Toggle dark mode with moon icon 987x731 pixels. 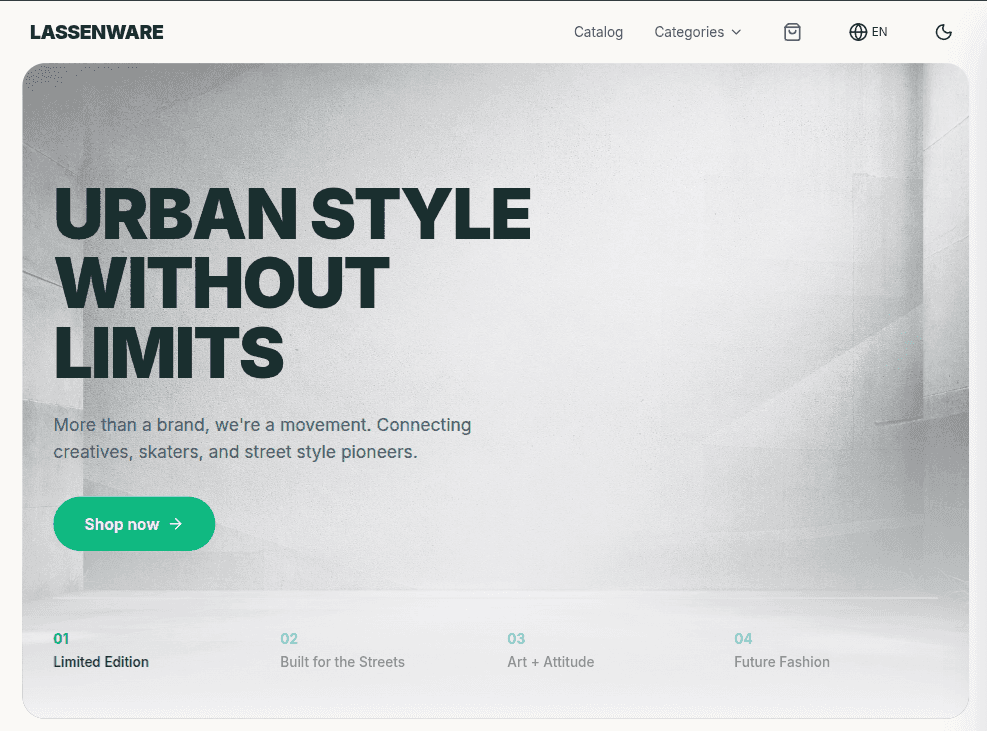[943, 32]
